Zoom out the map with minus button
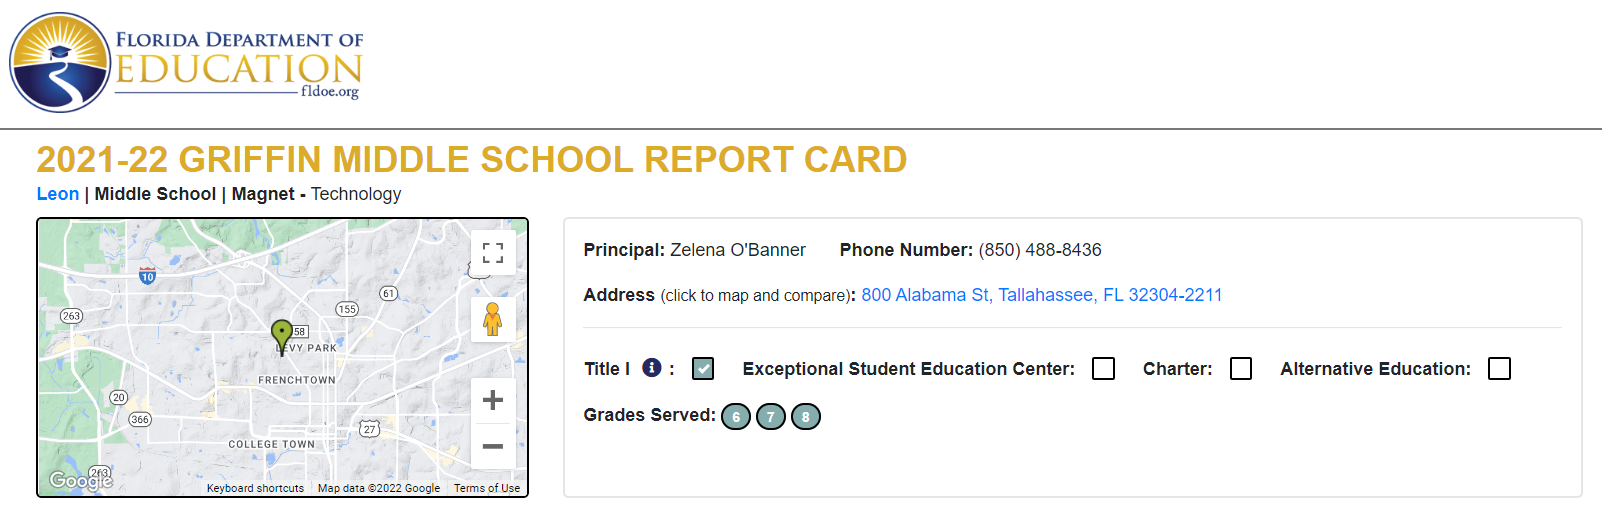This screenshot has height=514, width=1602. point(493,446)
